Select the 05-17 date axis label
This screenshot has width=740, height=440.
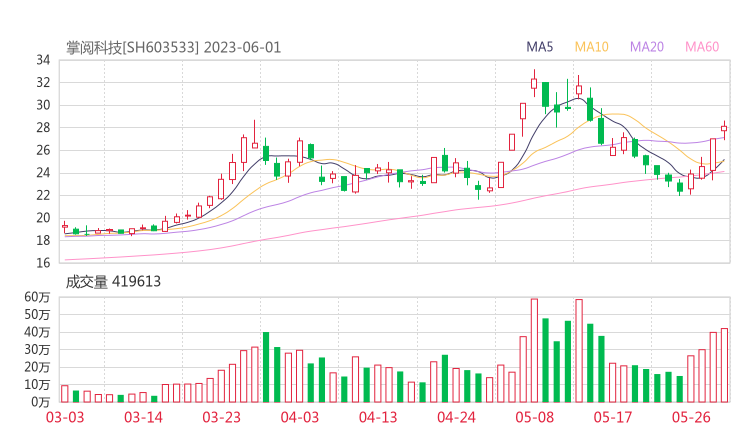[613, 417]
